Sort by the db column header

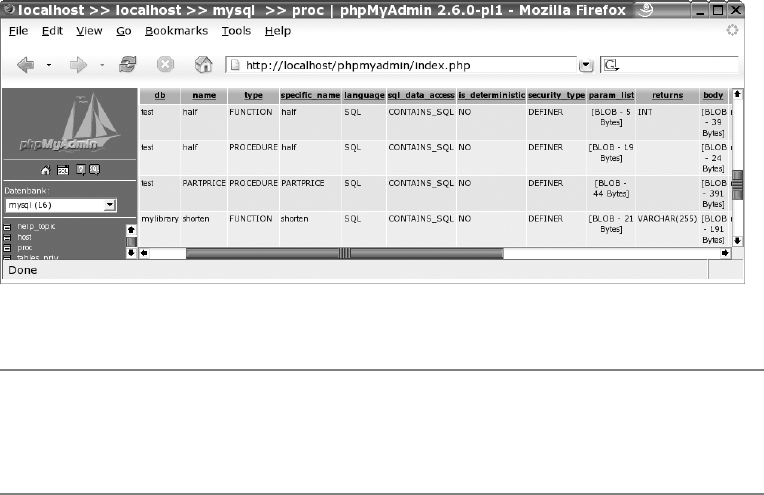pyautogui.click(x=160, y=95)
